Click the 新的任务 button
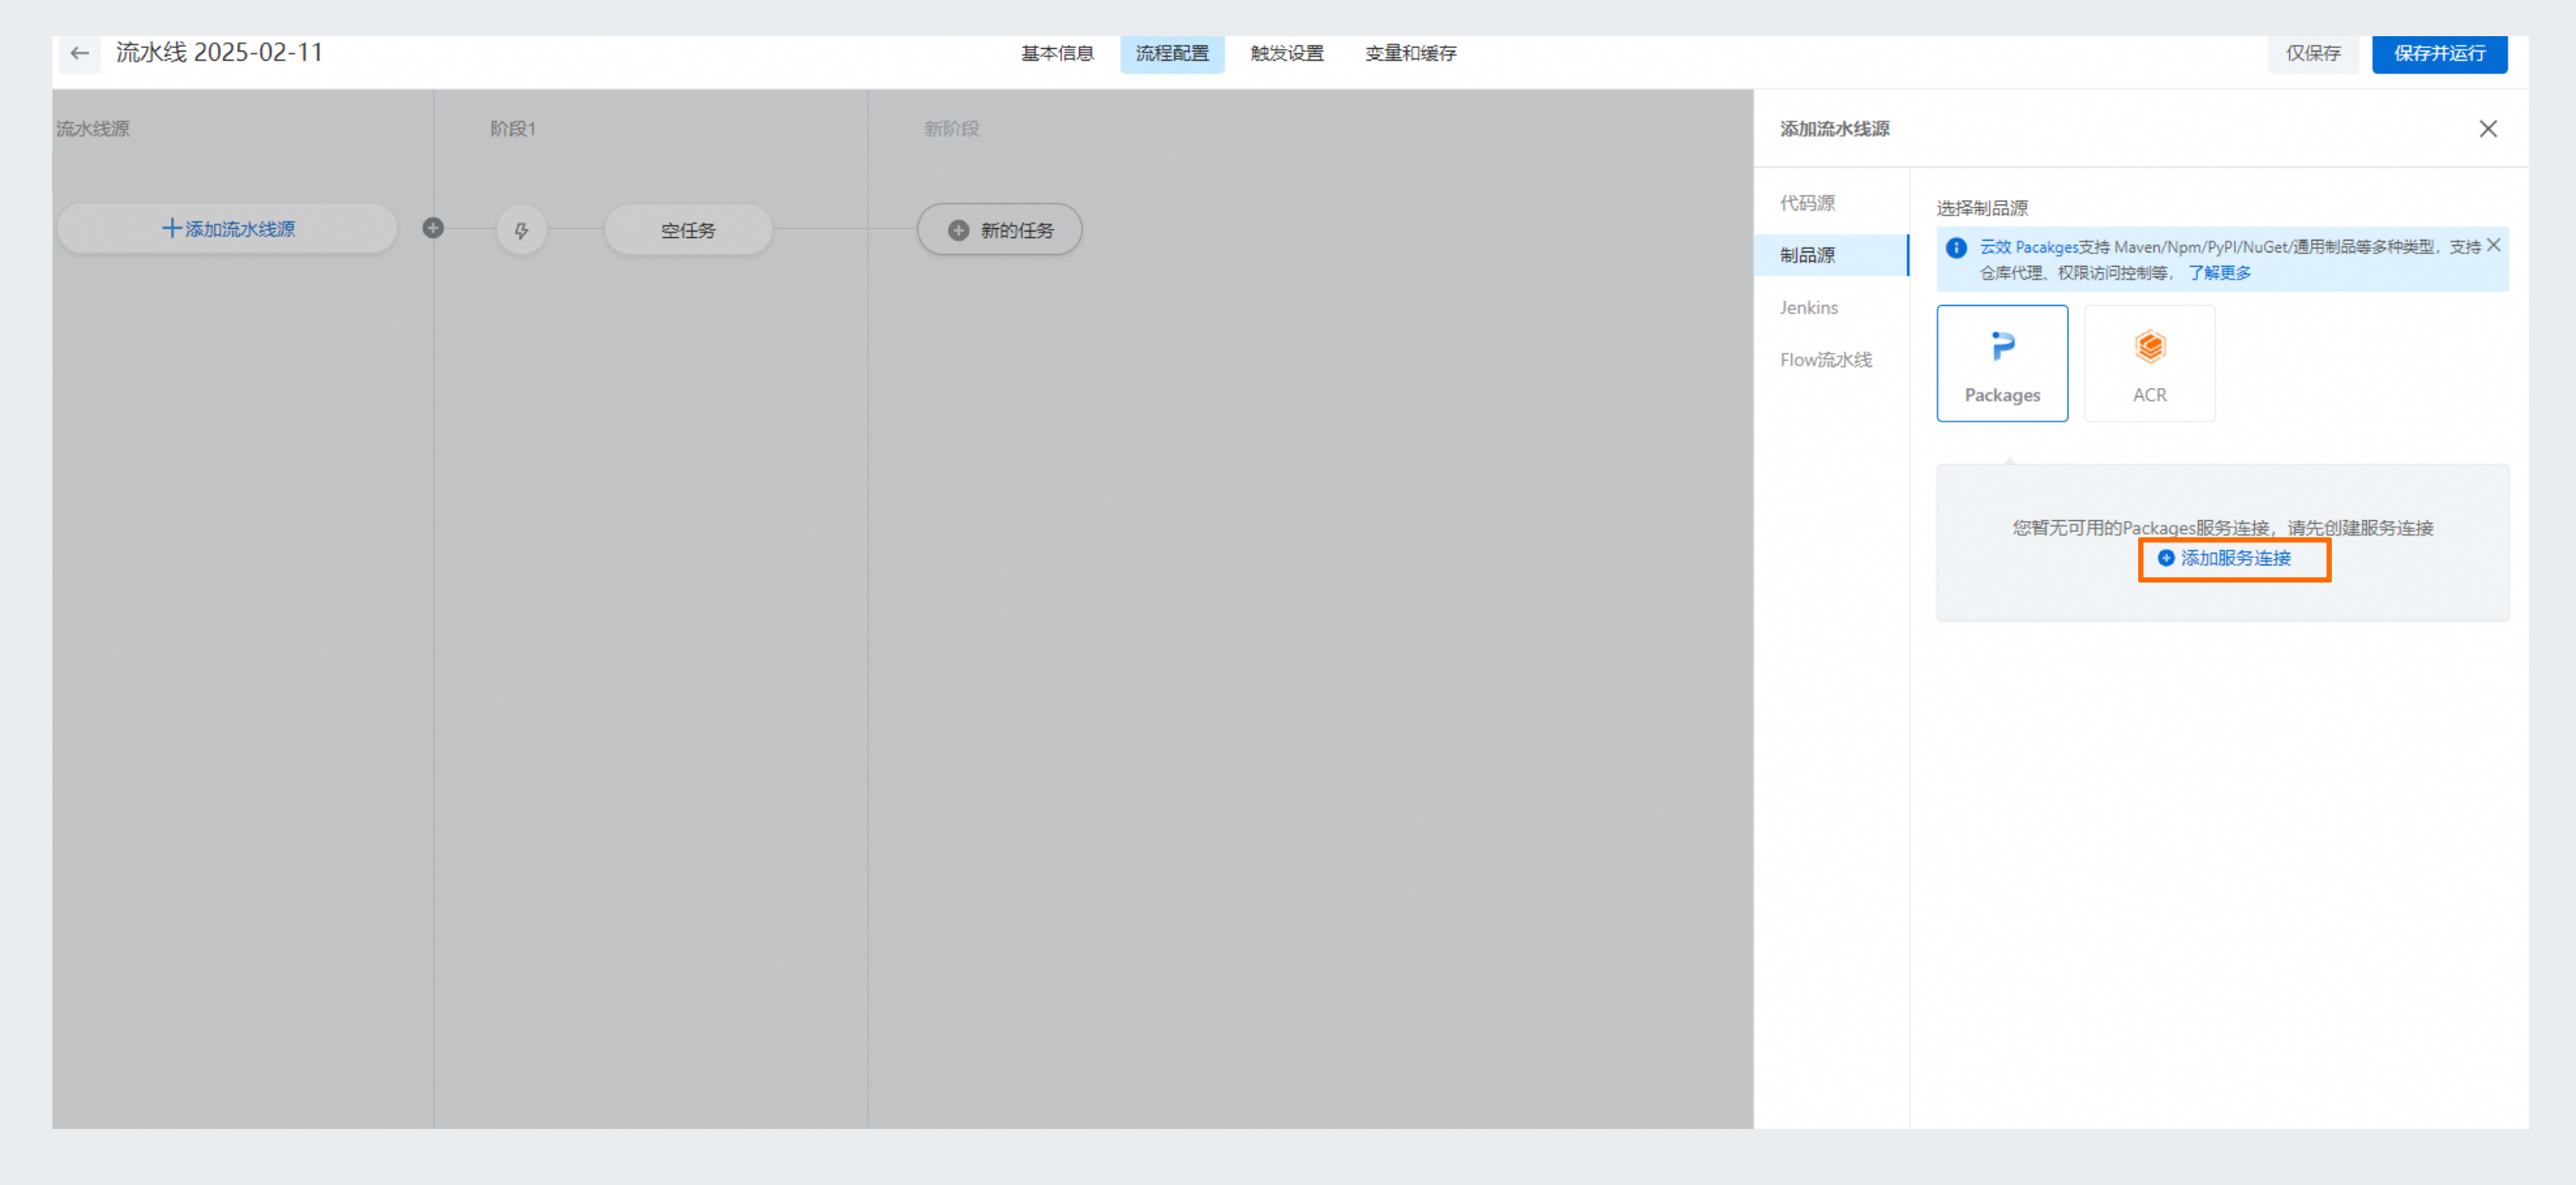The image size is (2576, 1185). coord(999,230)
